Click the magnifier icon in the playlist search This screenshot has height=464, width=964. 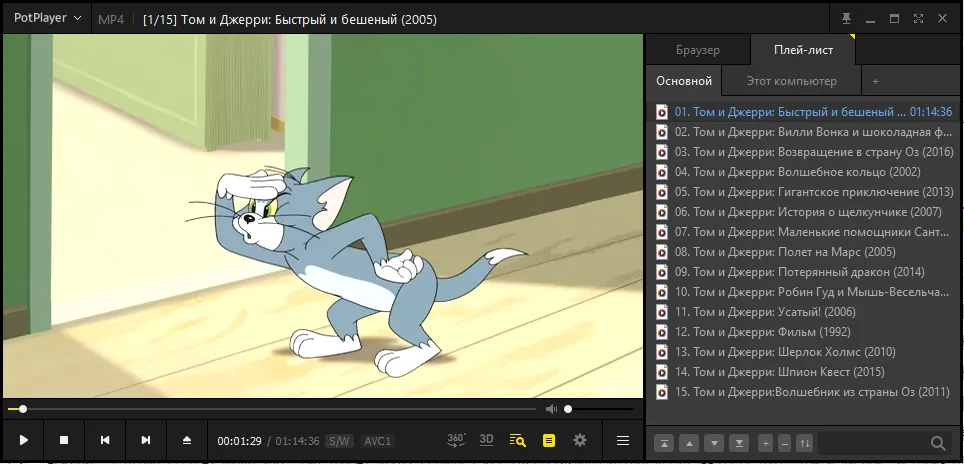click(x=938, y=442)
